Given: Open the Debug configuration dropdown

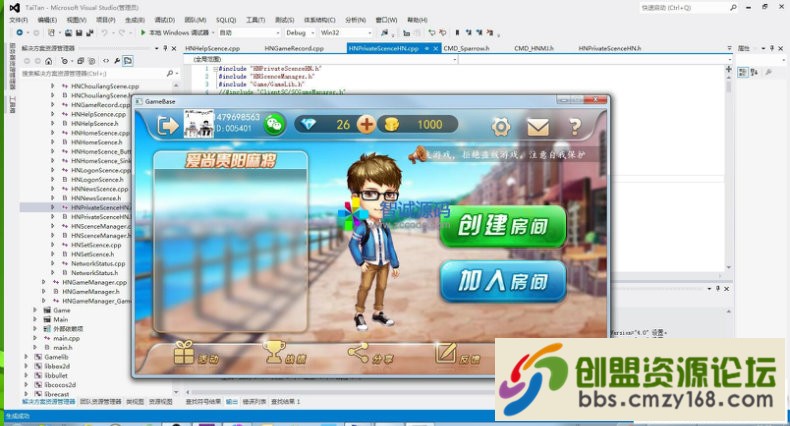Looking at the screenshot, I should point(300,32).
